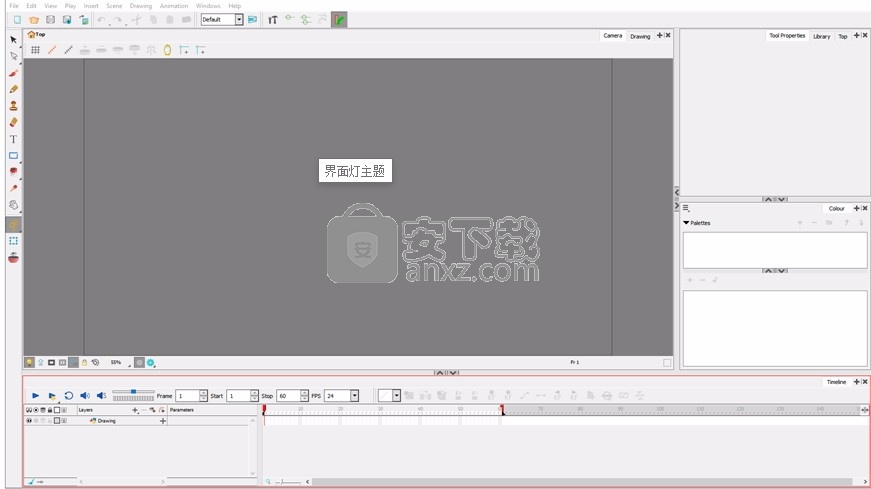Switch to the Library tab

point(822,36)
